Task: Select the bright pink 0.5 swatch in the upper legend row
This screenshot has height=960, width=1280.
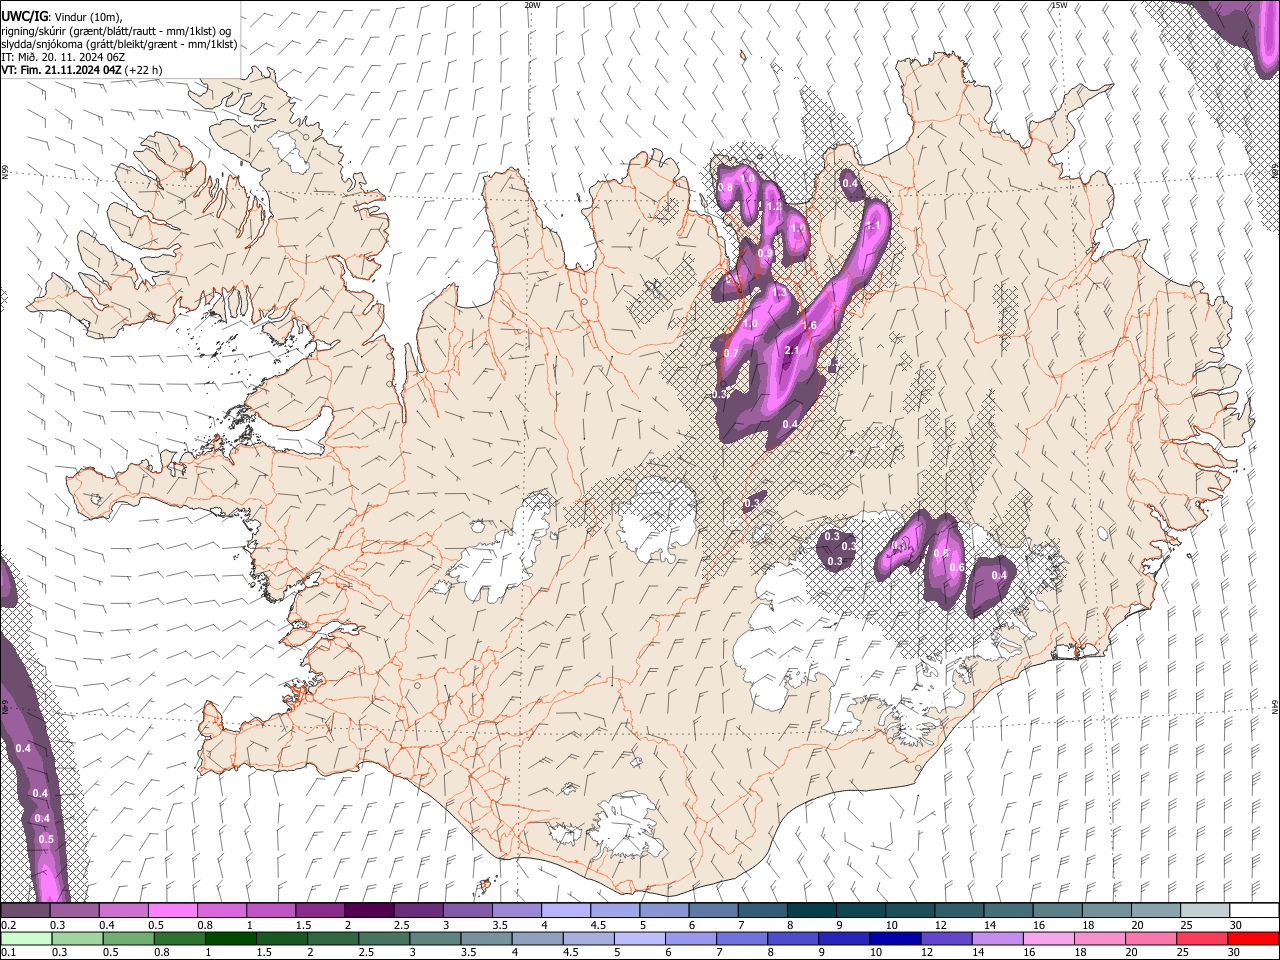Action: 172,911
